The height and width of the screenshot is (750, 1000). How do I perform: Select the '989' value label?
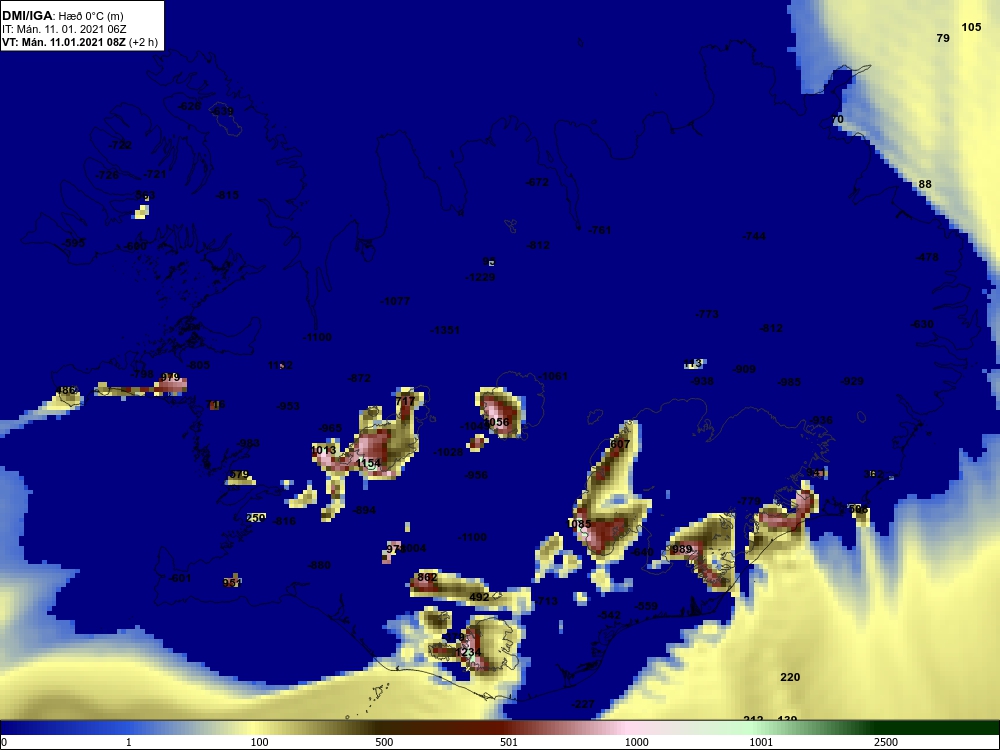click(x=682, y=549)
